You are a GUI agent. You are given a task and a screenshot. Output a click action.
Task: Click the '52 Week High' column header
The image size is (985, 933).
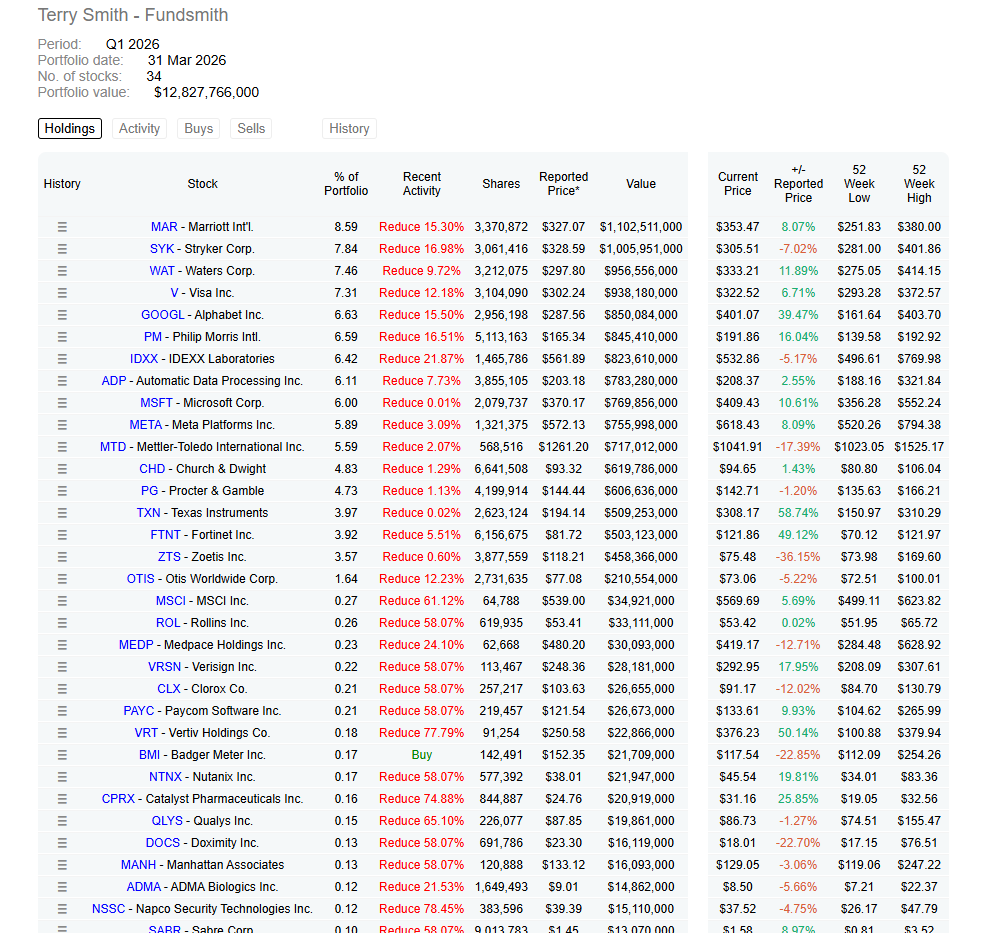[919, 183]
